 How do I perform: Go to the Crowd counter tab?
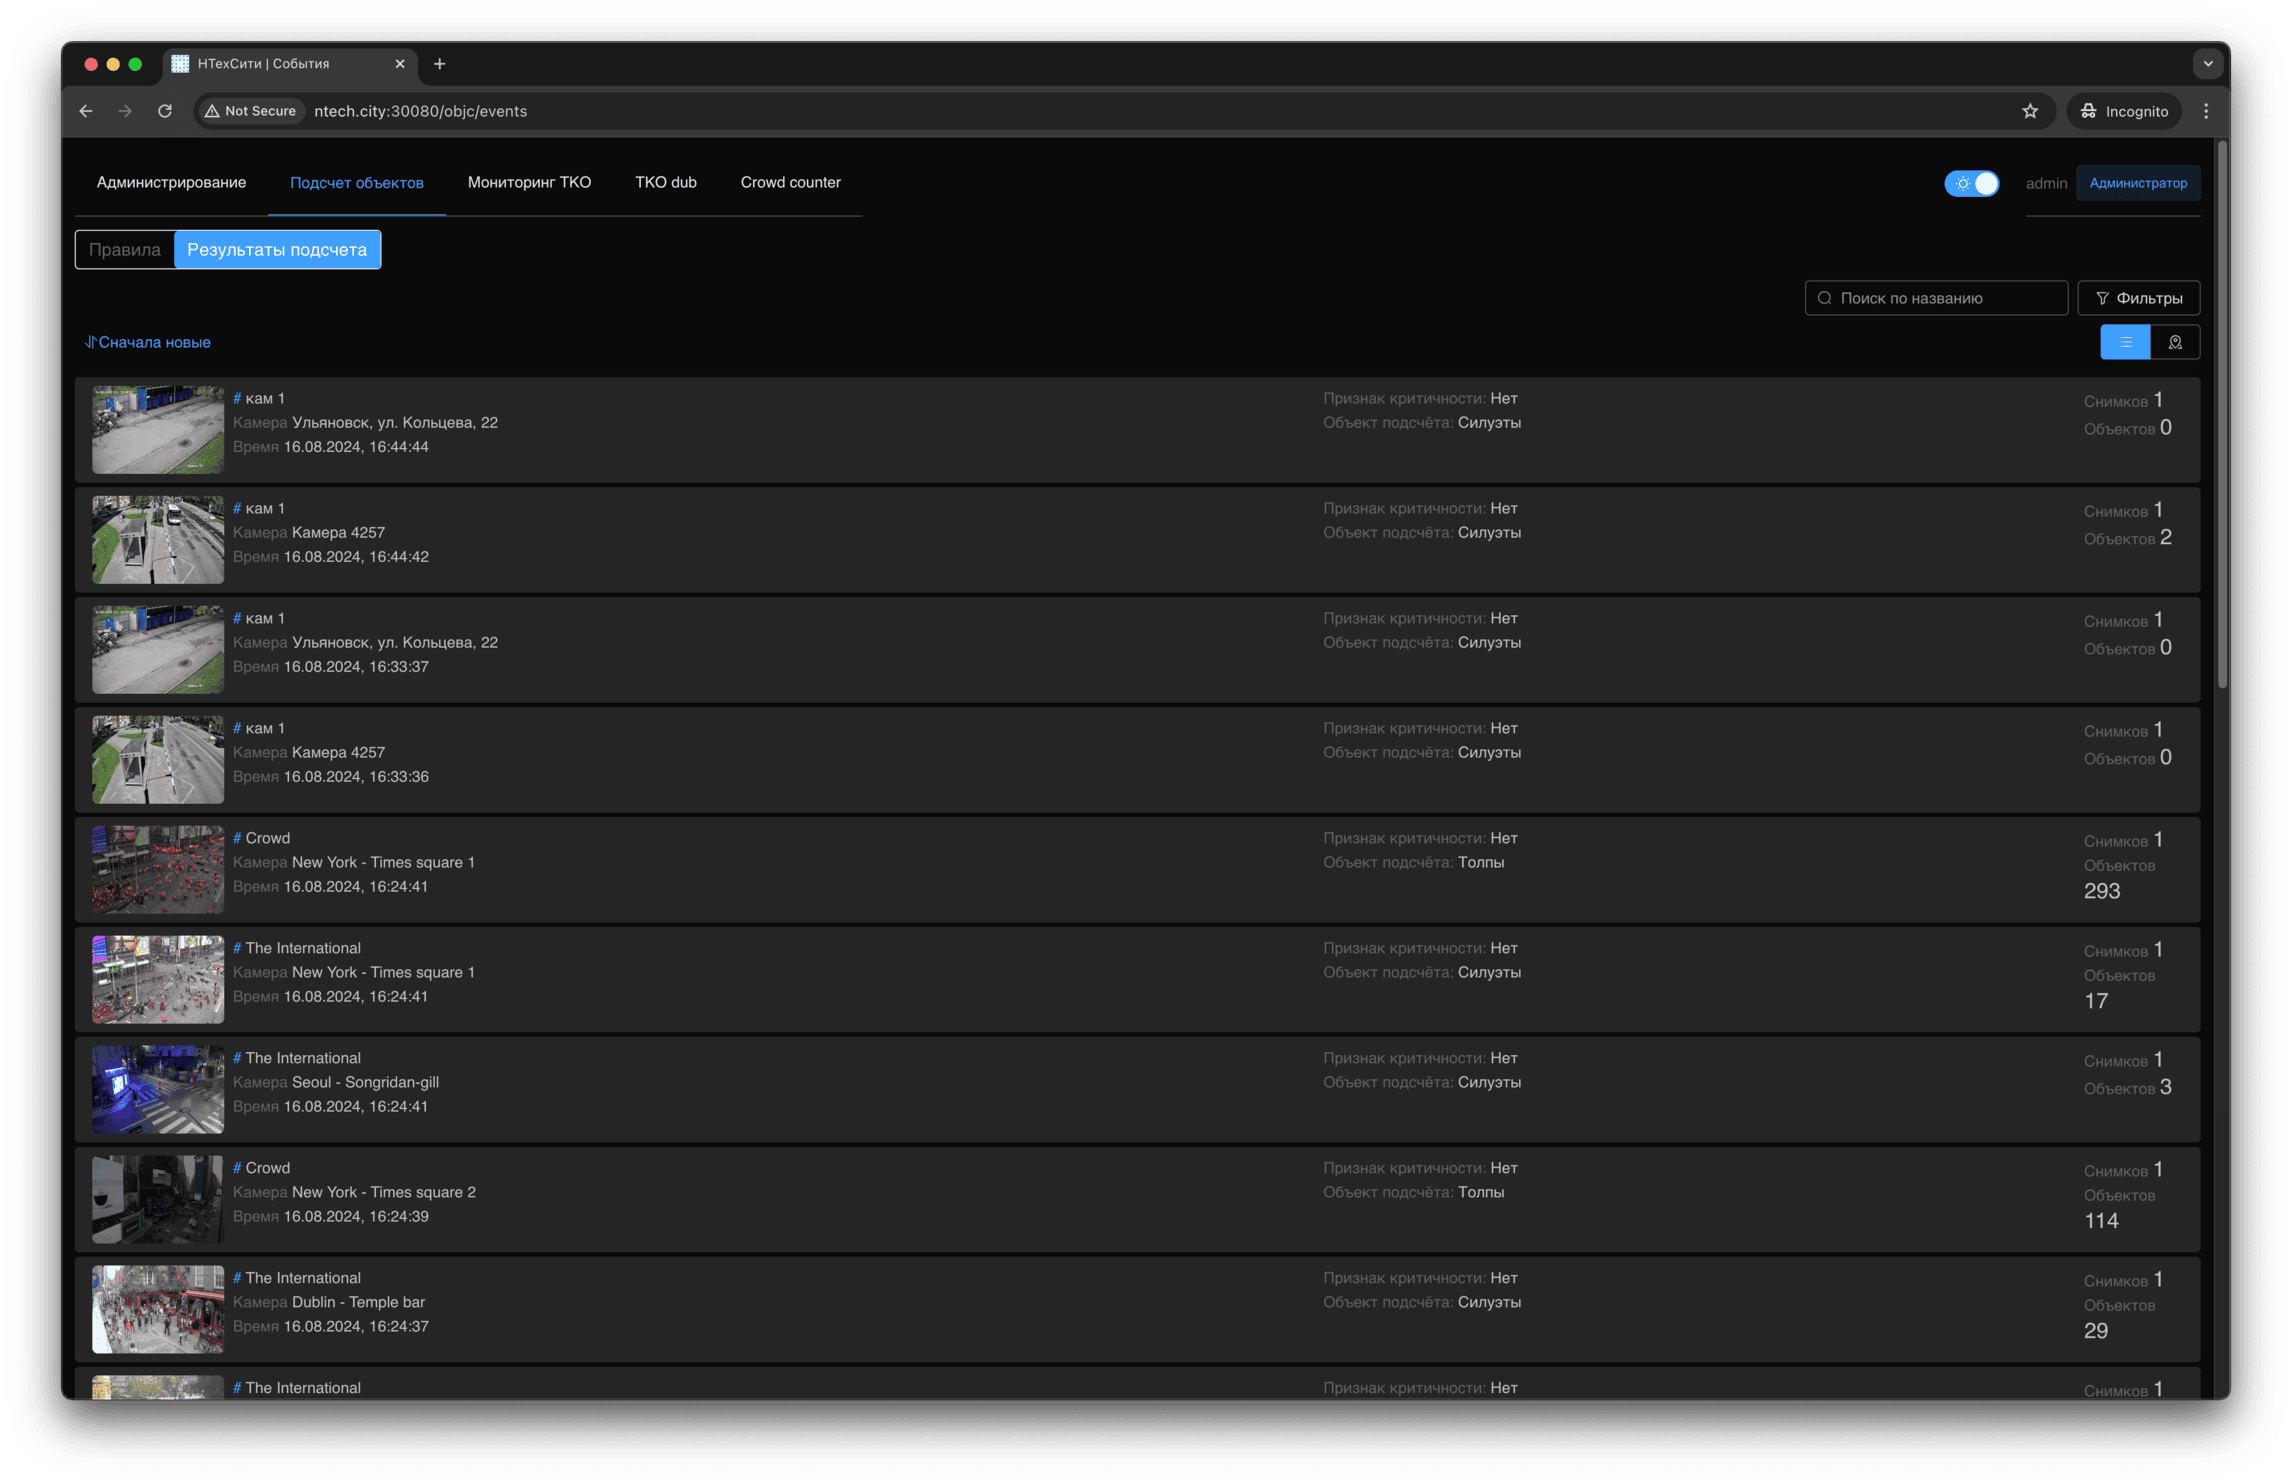click(790, 182)
